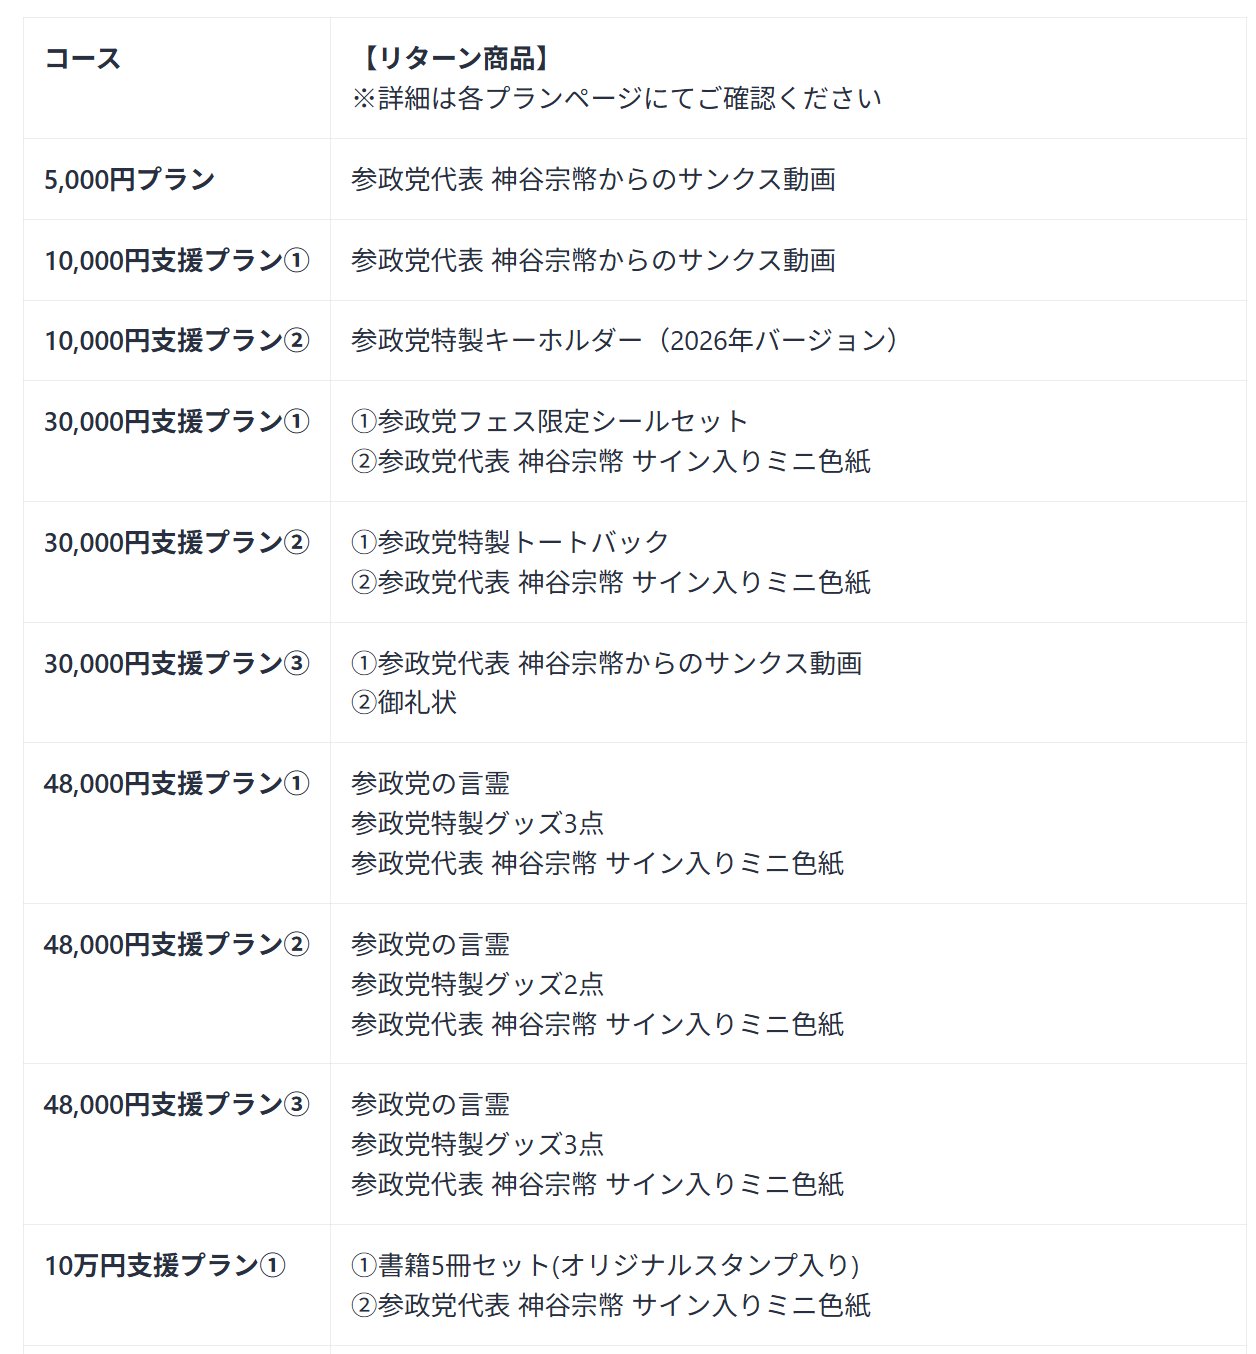Click the サンクス動画 text in the 5,000円プラン row
Screen dimensions: 1256x1354
point(593,179)
